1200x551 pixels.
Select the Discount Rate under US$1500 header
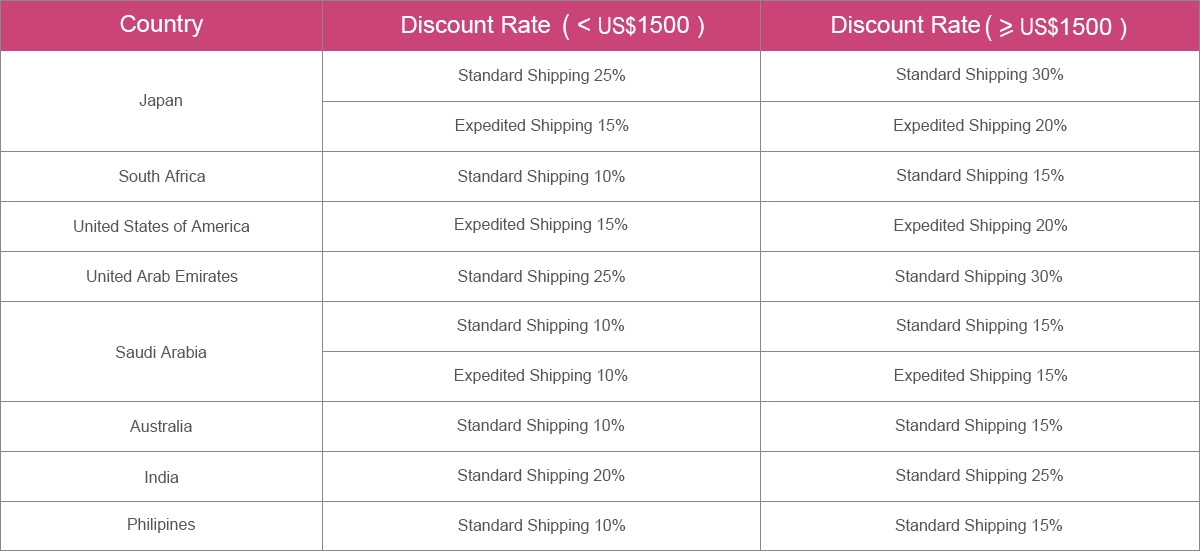pos(541,25)
